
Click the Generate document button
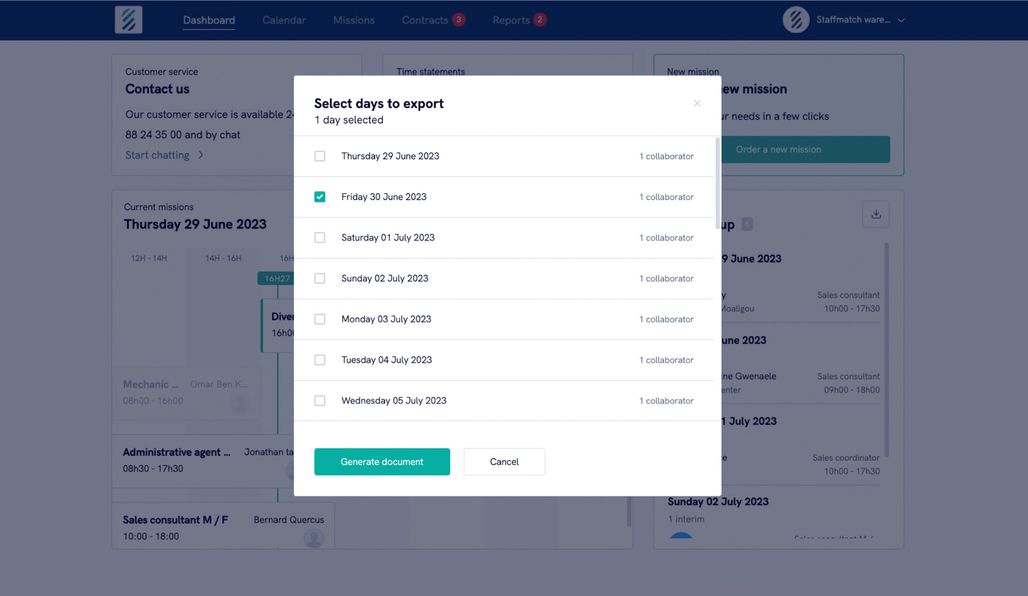[x=382, y=461]
